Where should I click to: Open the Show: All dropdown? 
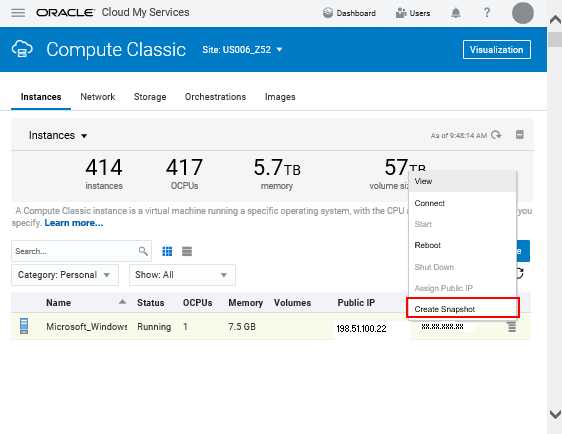(x=182, y=275)
